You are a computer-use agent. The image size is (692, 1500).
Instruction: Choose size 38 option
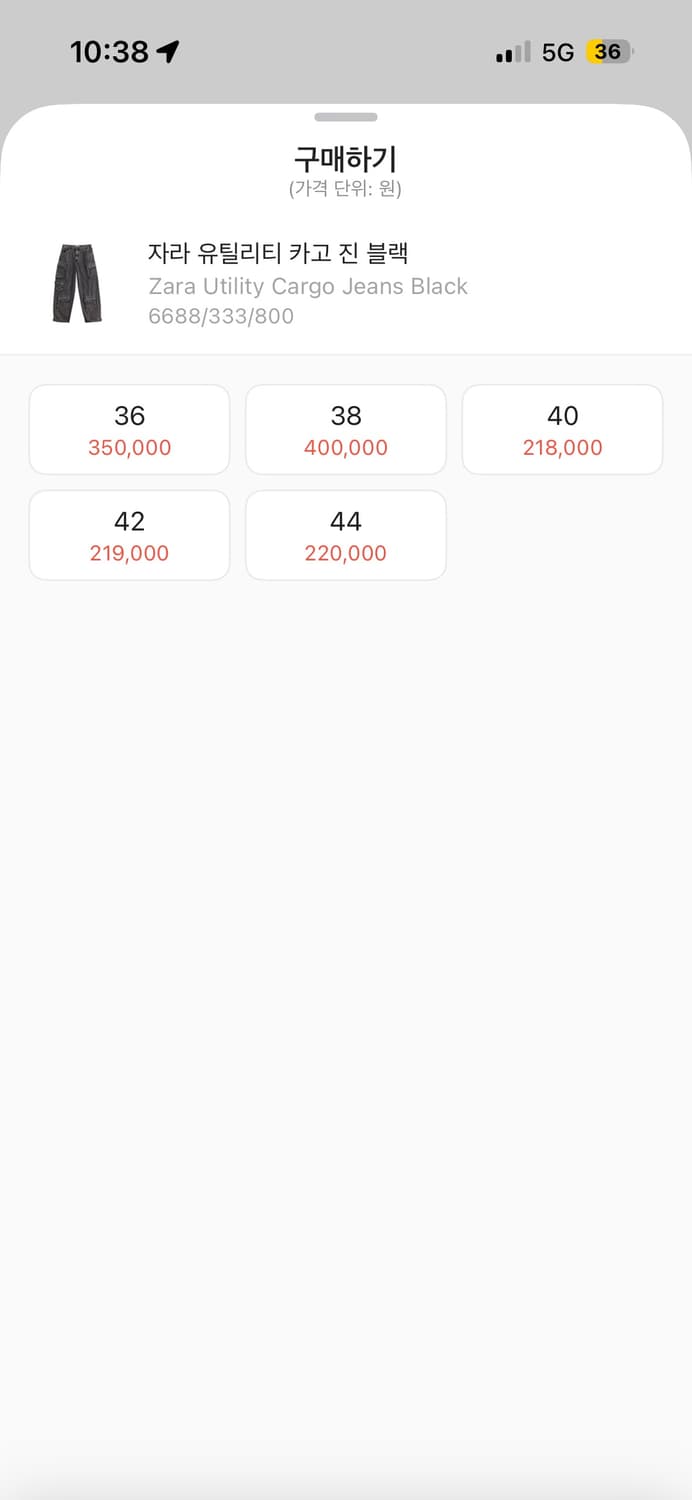click(x=346, y=429)
